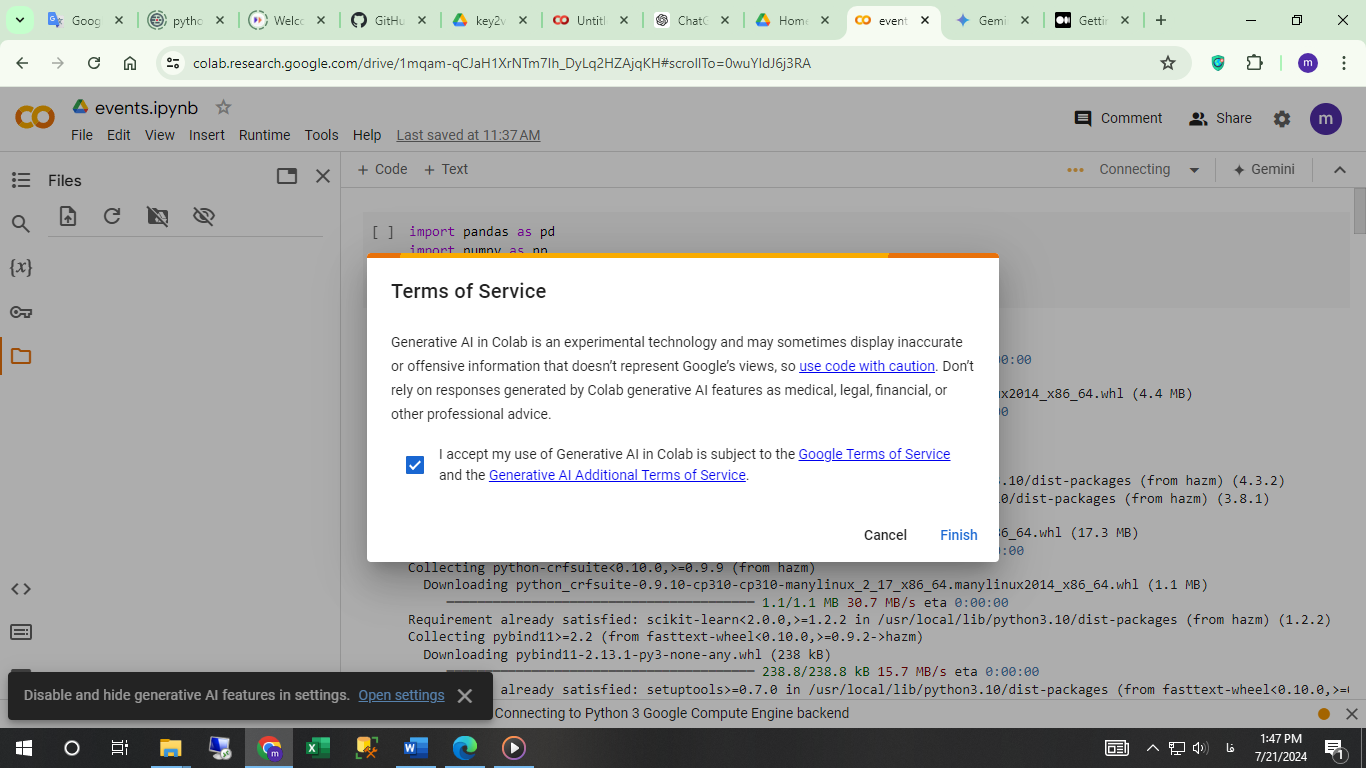Reload the browser page
The width and height of the screenshot is (1366, 768).
[94, 63]
